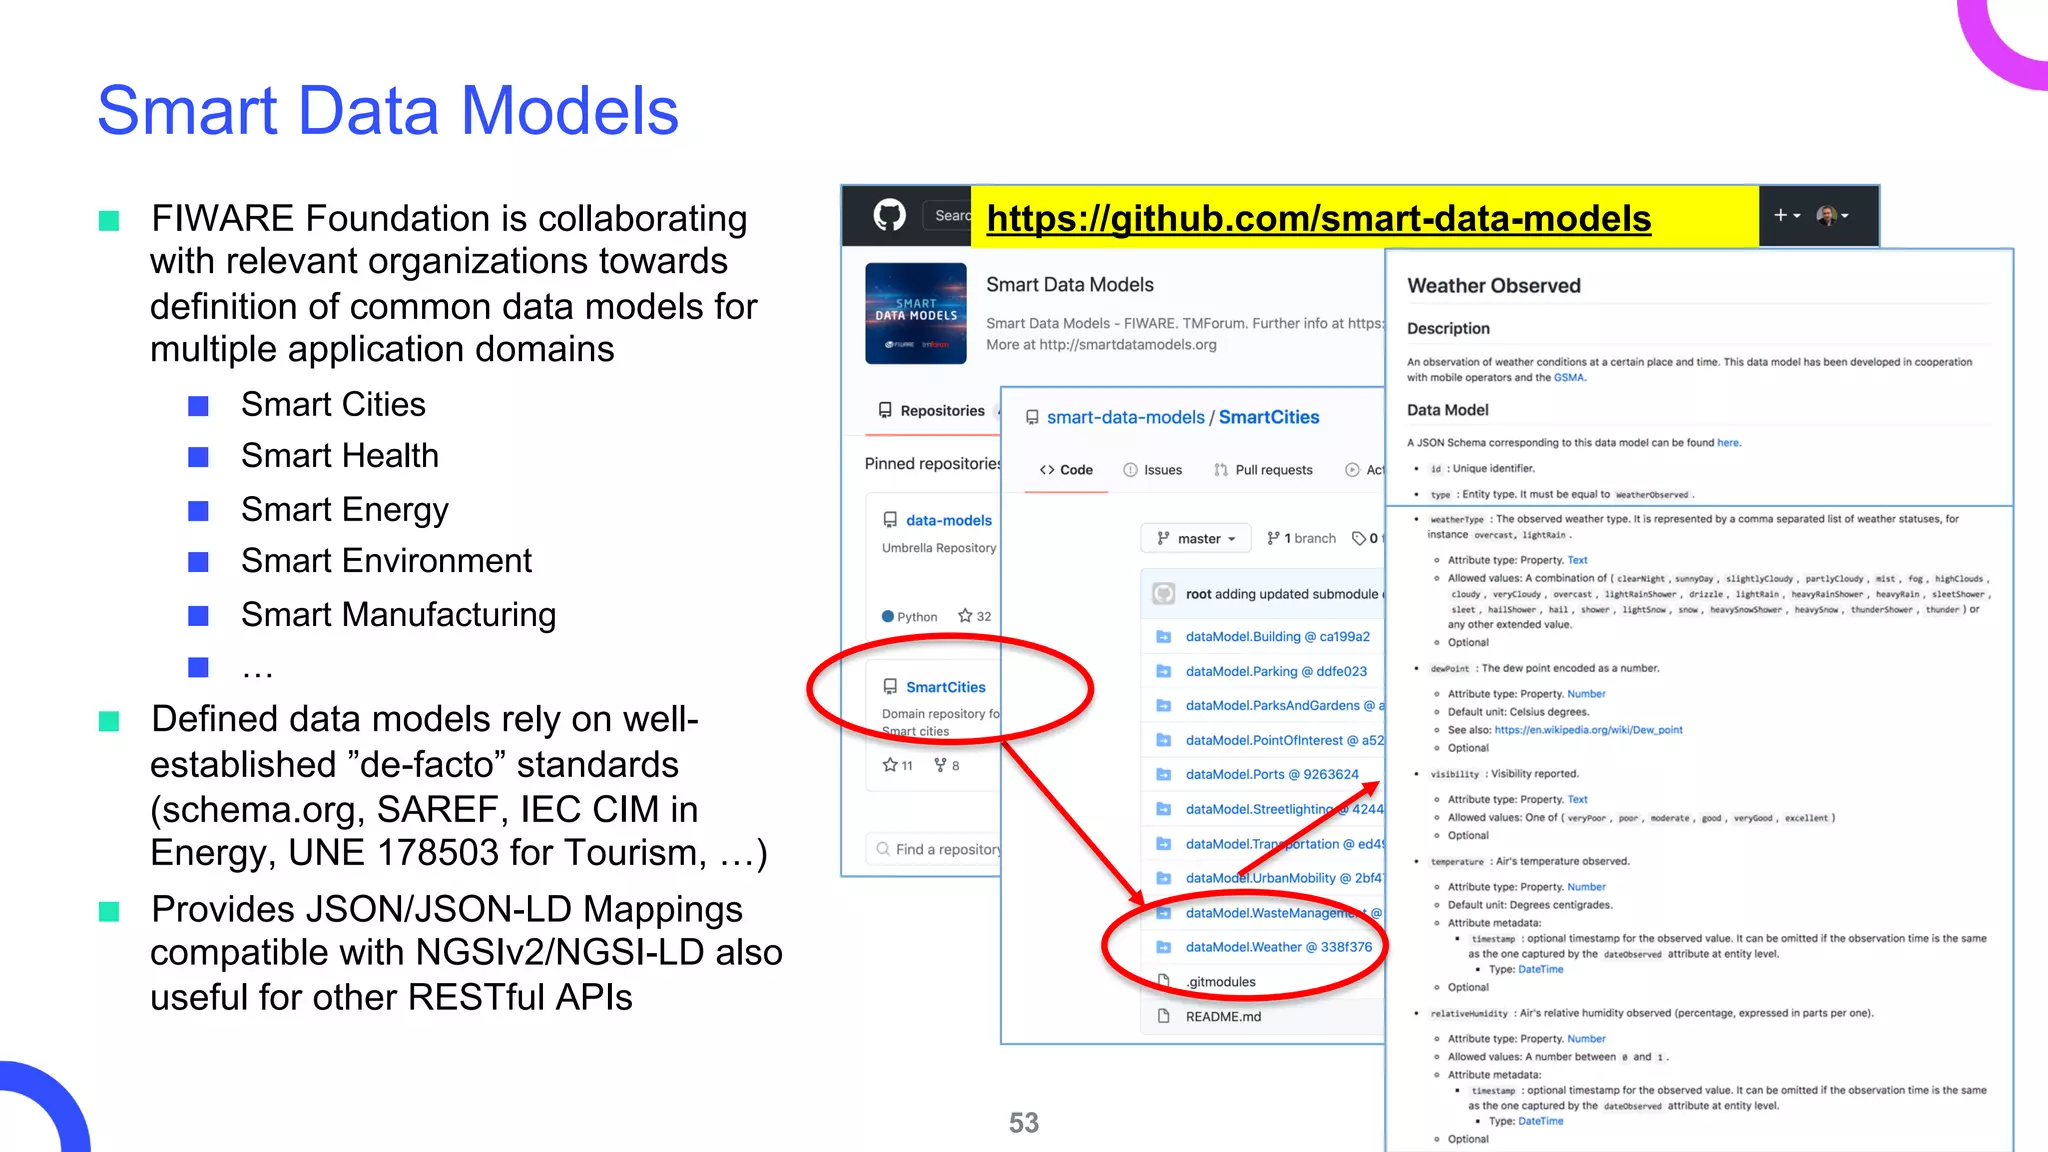Select the Pull requests tab
Image resolution: width=2048 pixels, height=1152 pixels.
pyautogui.click(x=1263, y=470)
